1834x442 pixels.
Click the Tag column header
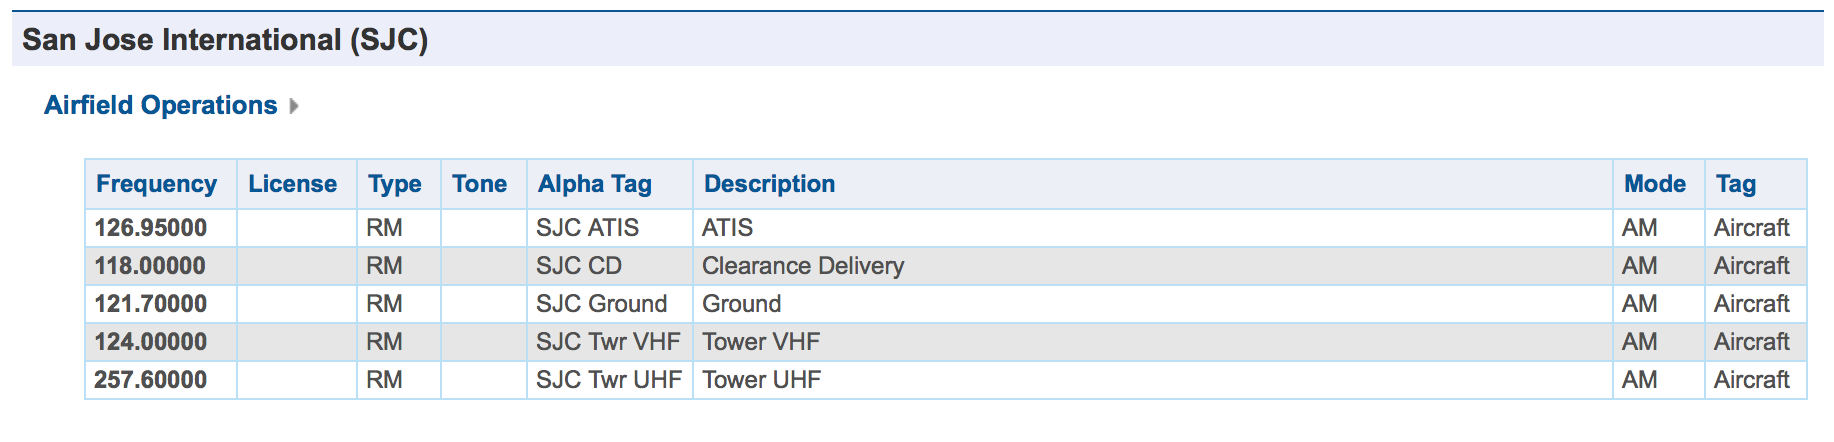1735,184
